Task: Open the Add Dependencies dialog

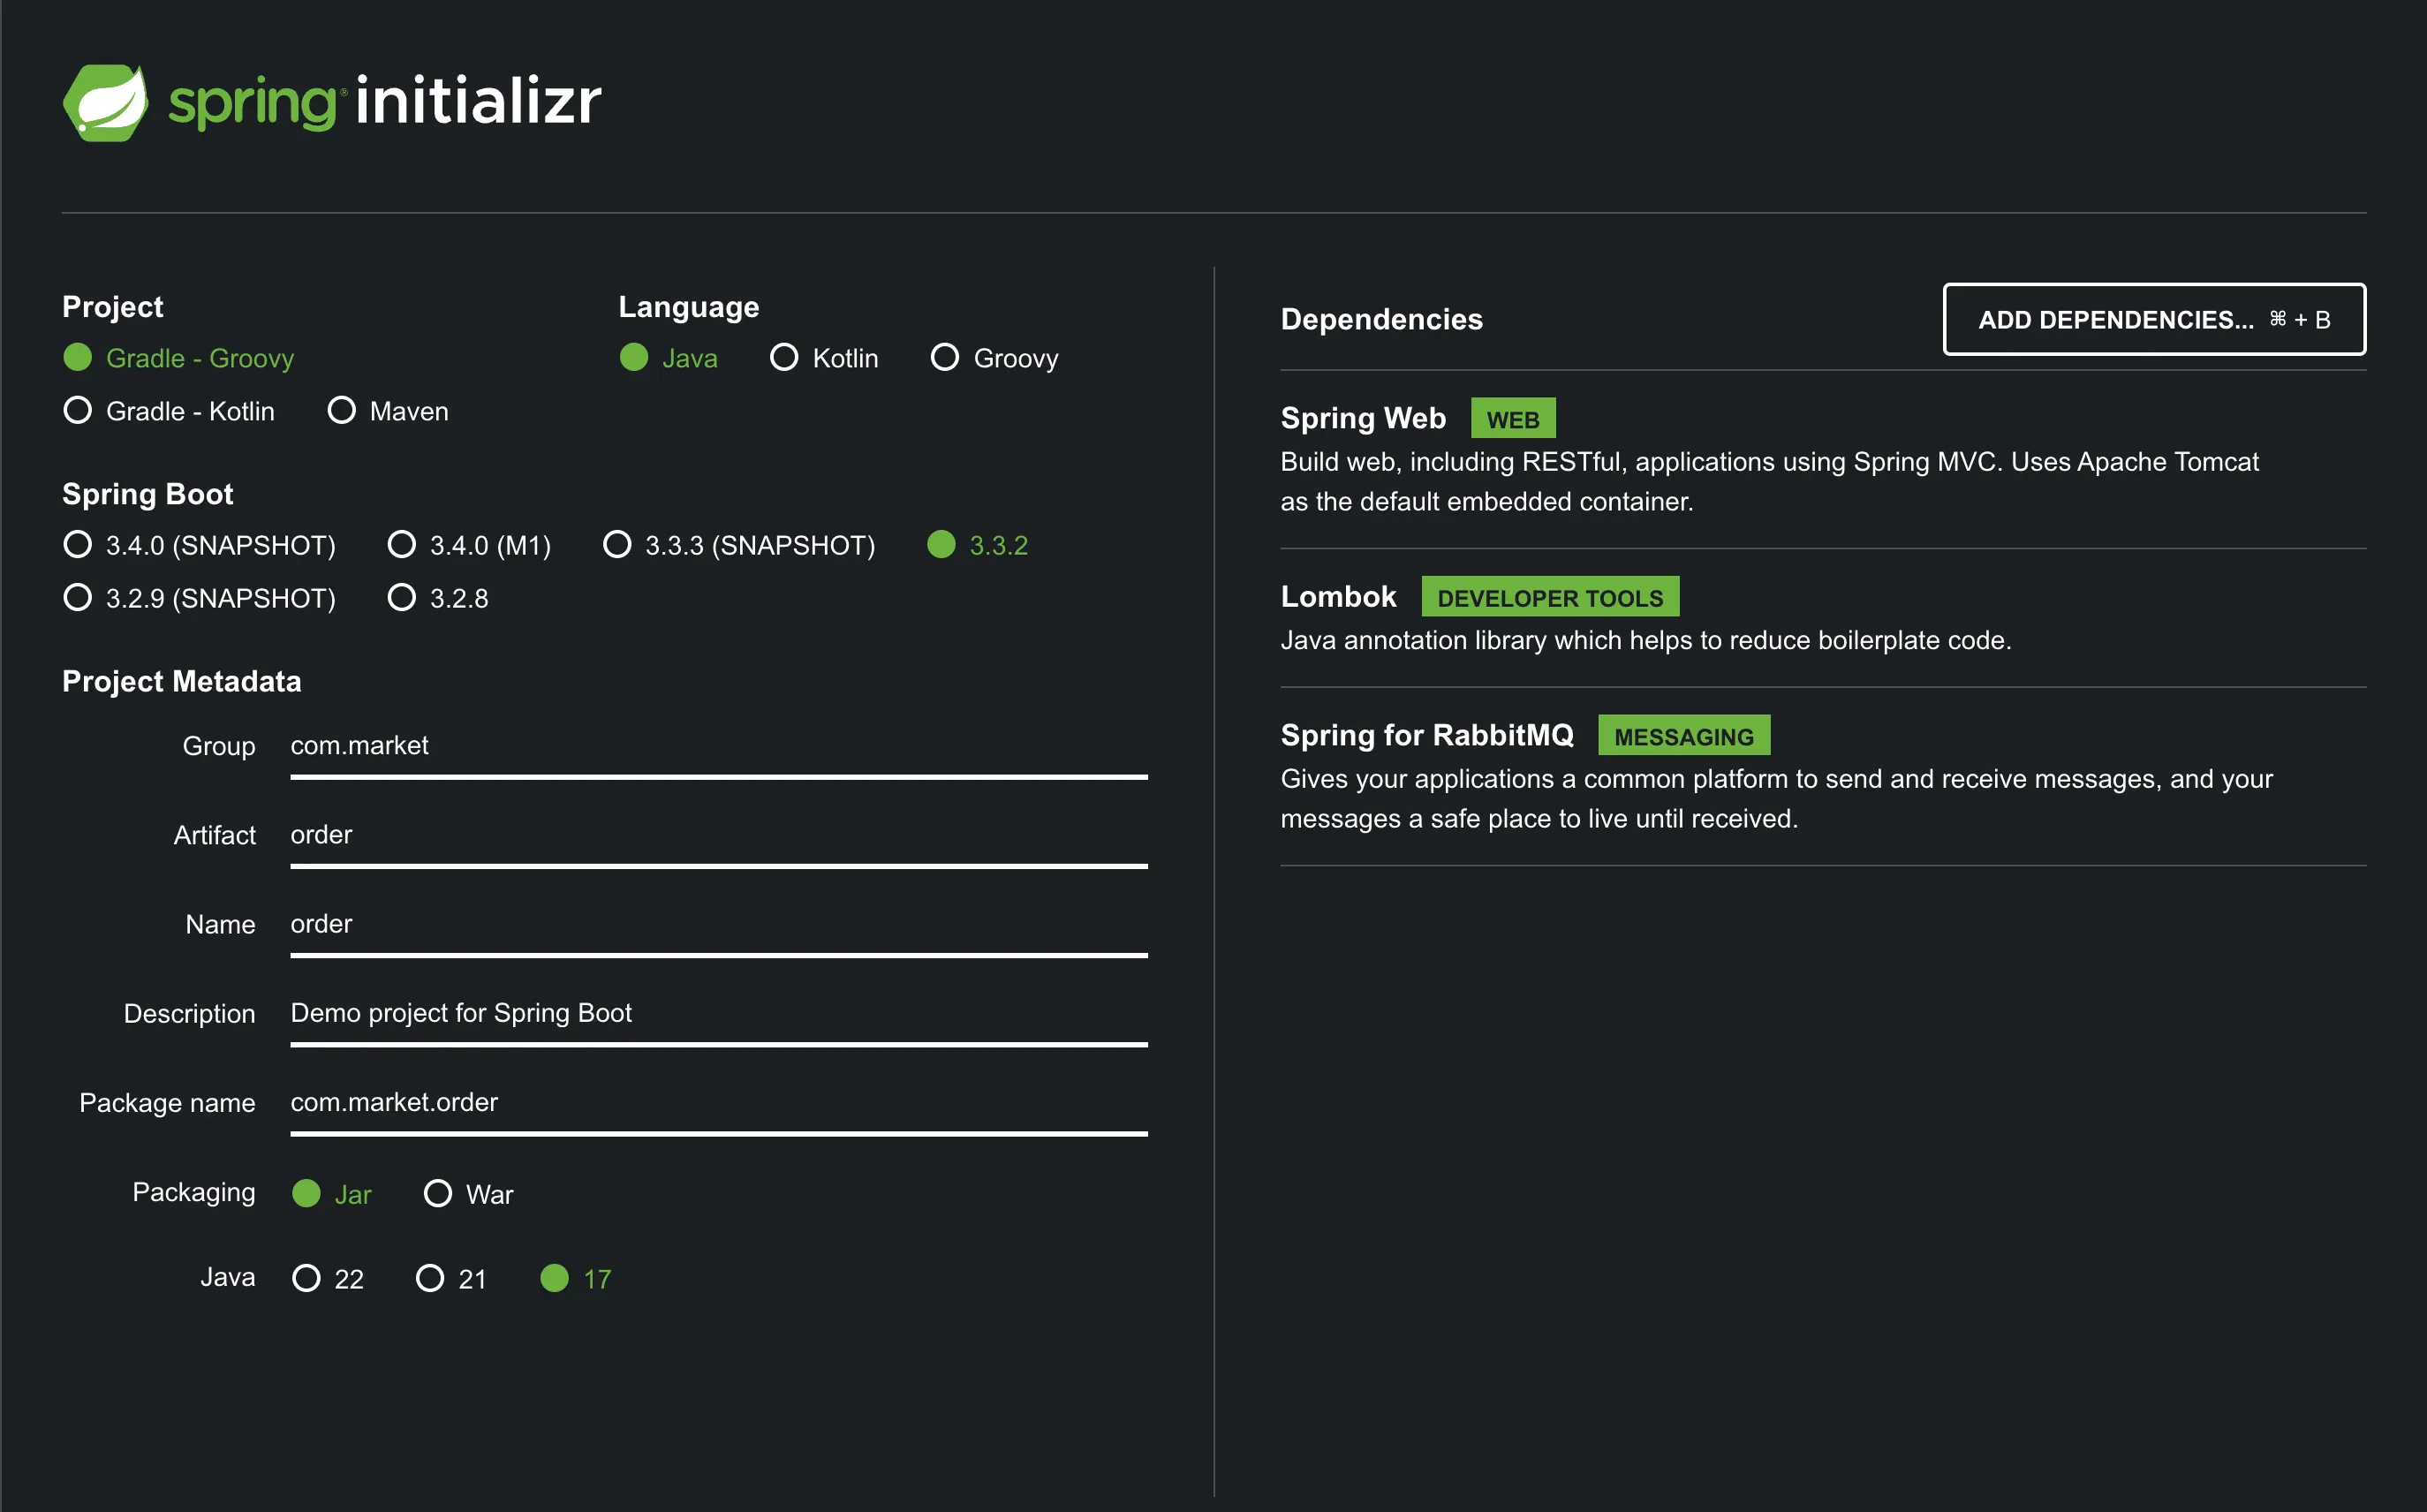Action: 2153,320
